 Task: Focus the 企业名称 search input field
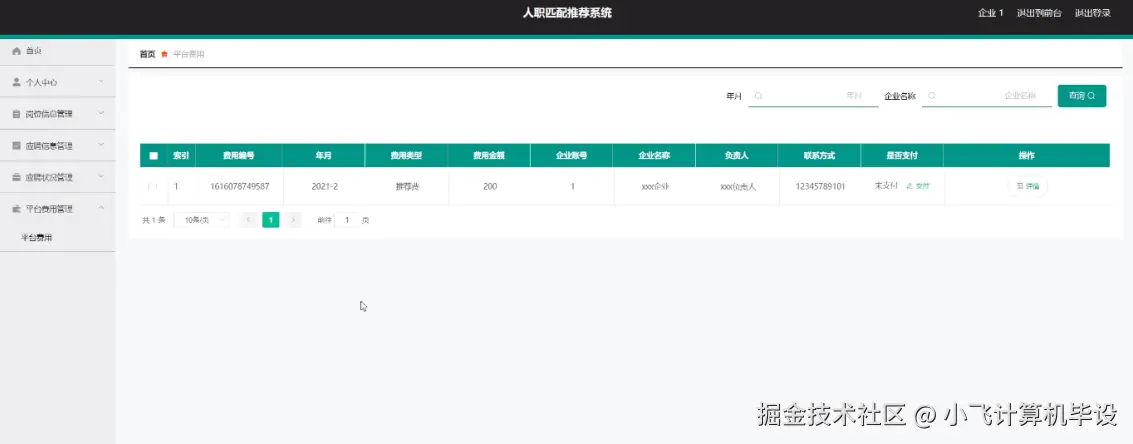click(x=987, y=95)
